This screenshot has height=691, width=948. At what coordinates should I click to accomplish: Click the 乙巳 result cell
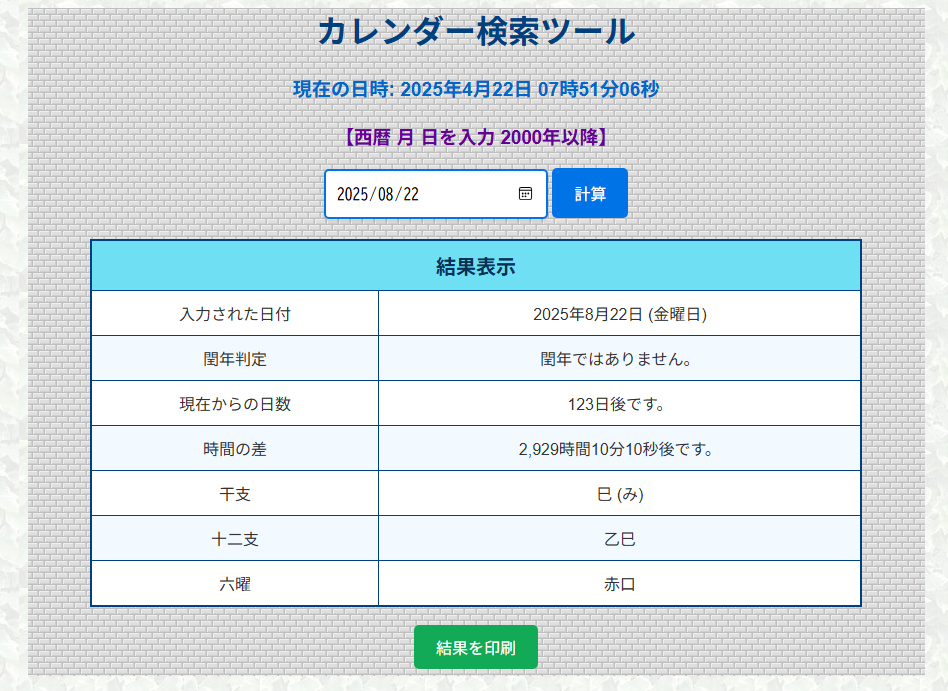(x=619, y=539)
